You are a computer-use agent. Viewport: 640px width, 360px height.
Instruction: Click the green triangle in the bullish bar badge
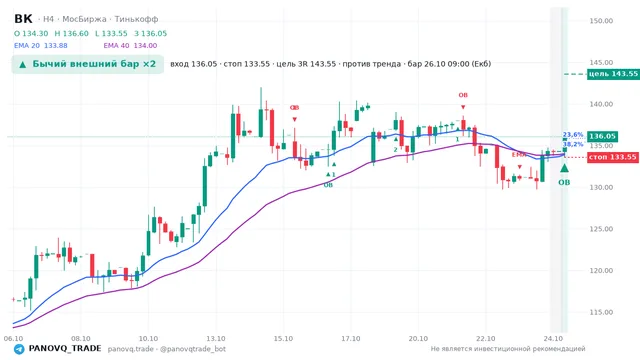coord(23,64)
